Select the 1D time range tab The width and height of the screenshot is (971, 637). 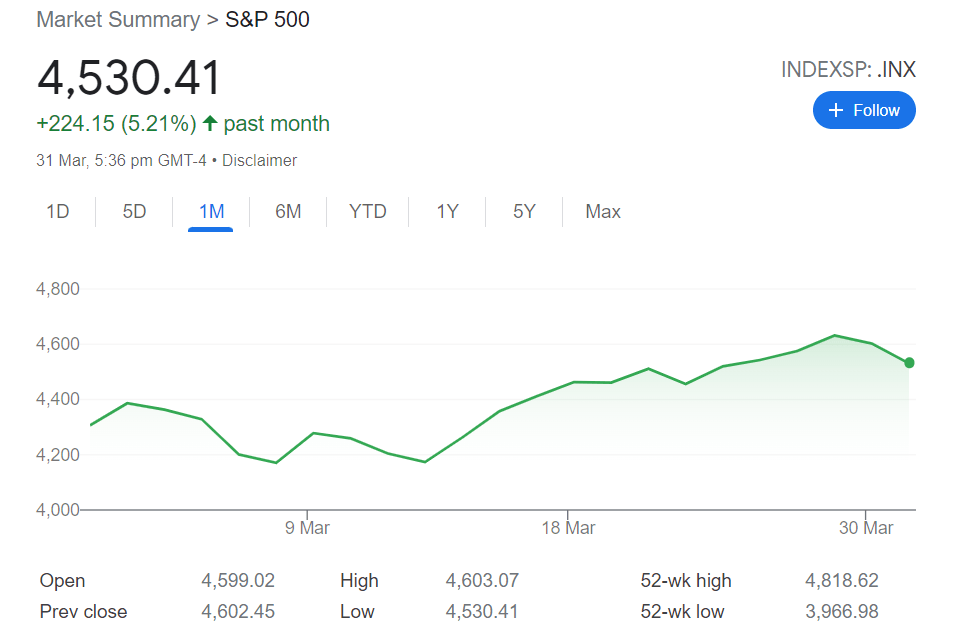tap(58, 212)
